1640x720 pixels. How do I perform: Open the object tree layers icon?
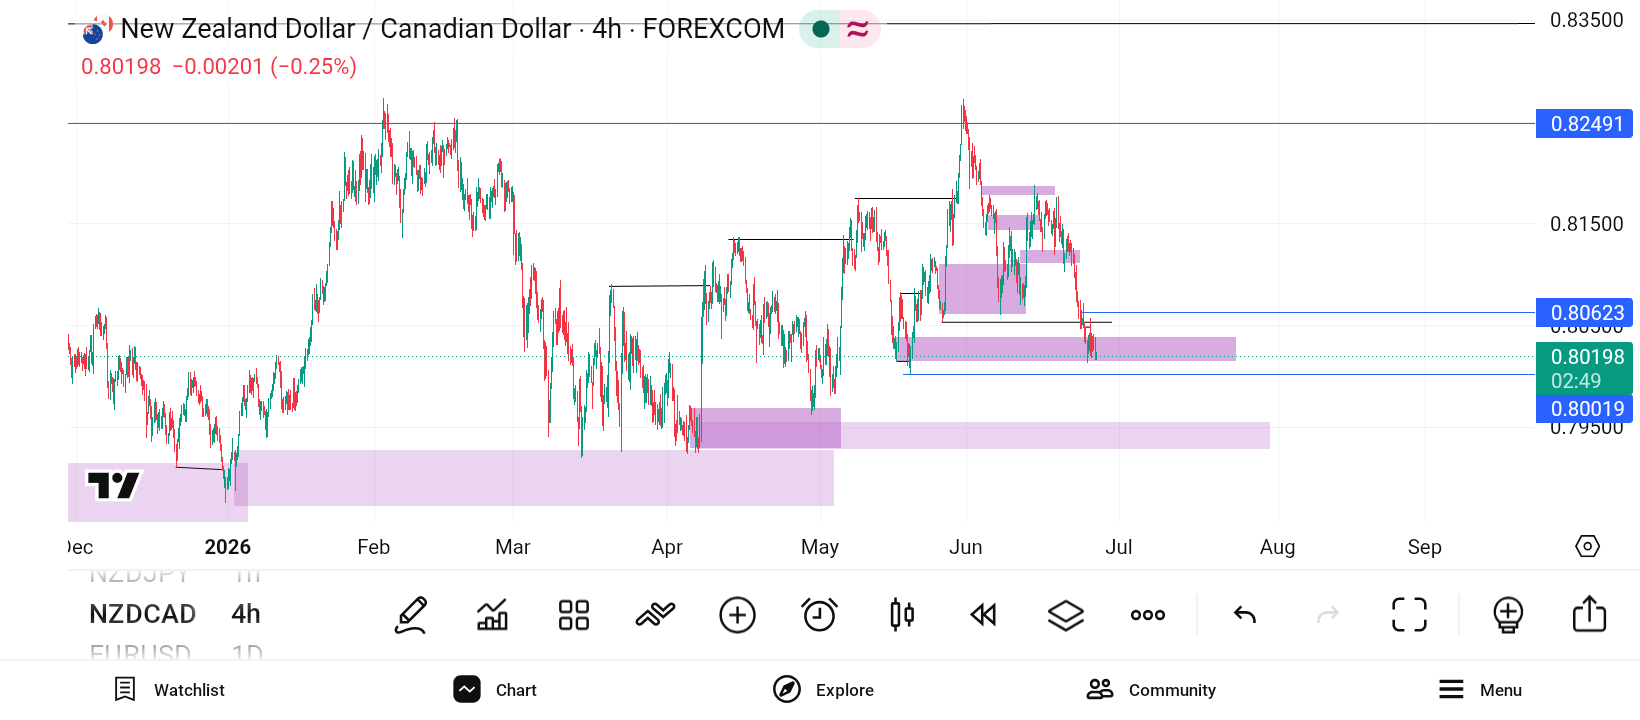pos(1066,615)
